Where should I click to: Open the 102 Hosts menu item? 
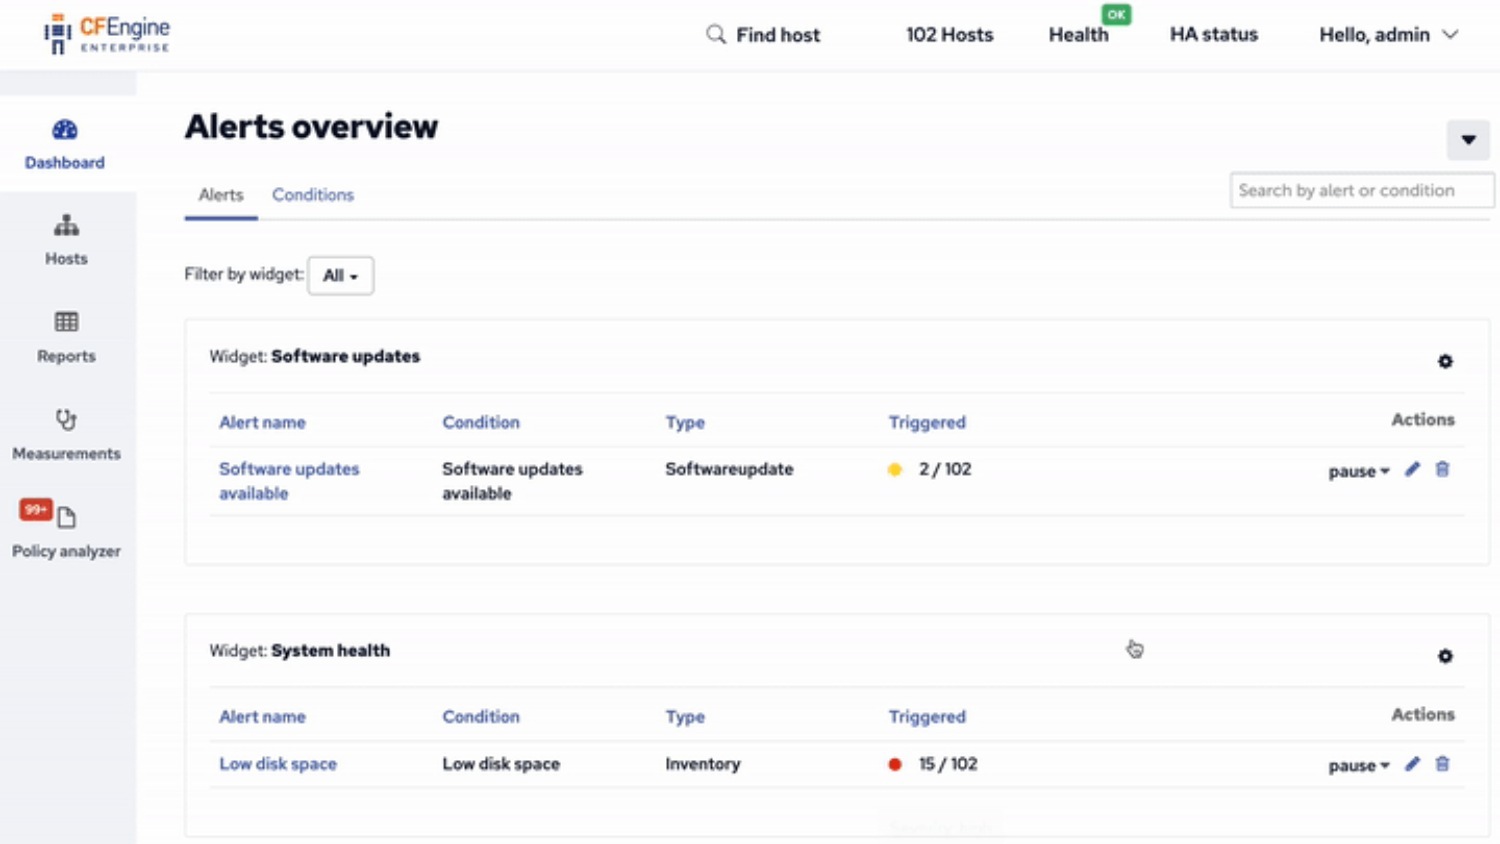tap(950, 35)
